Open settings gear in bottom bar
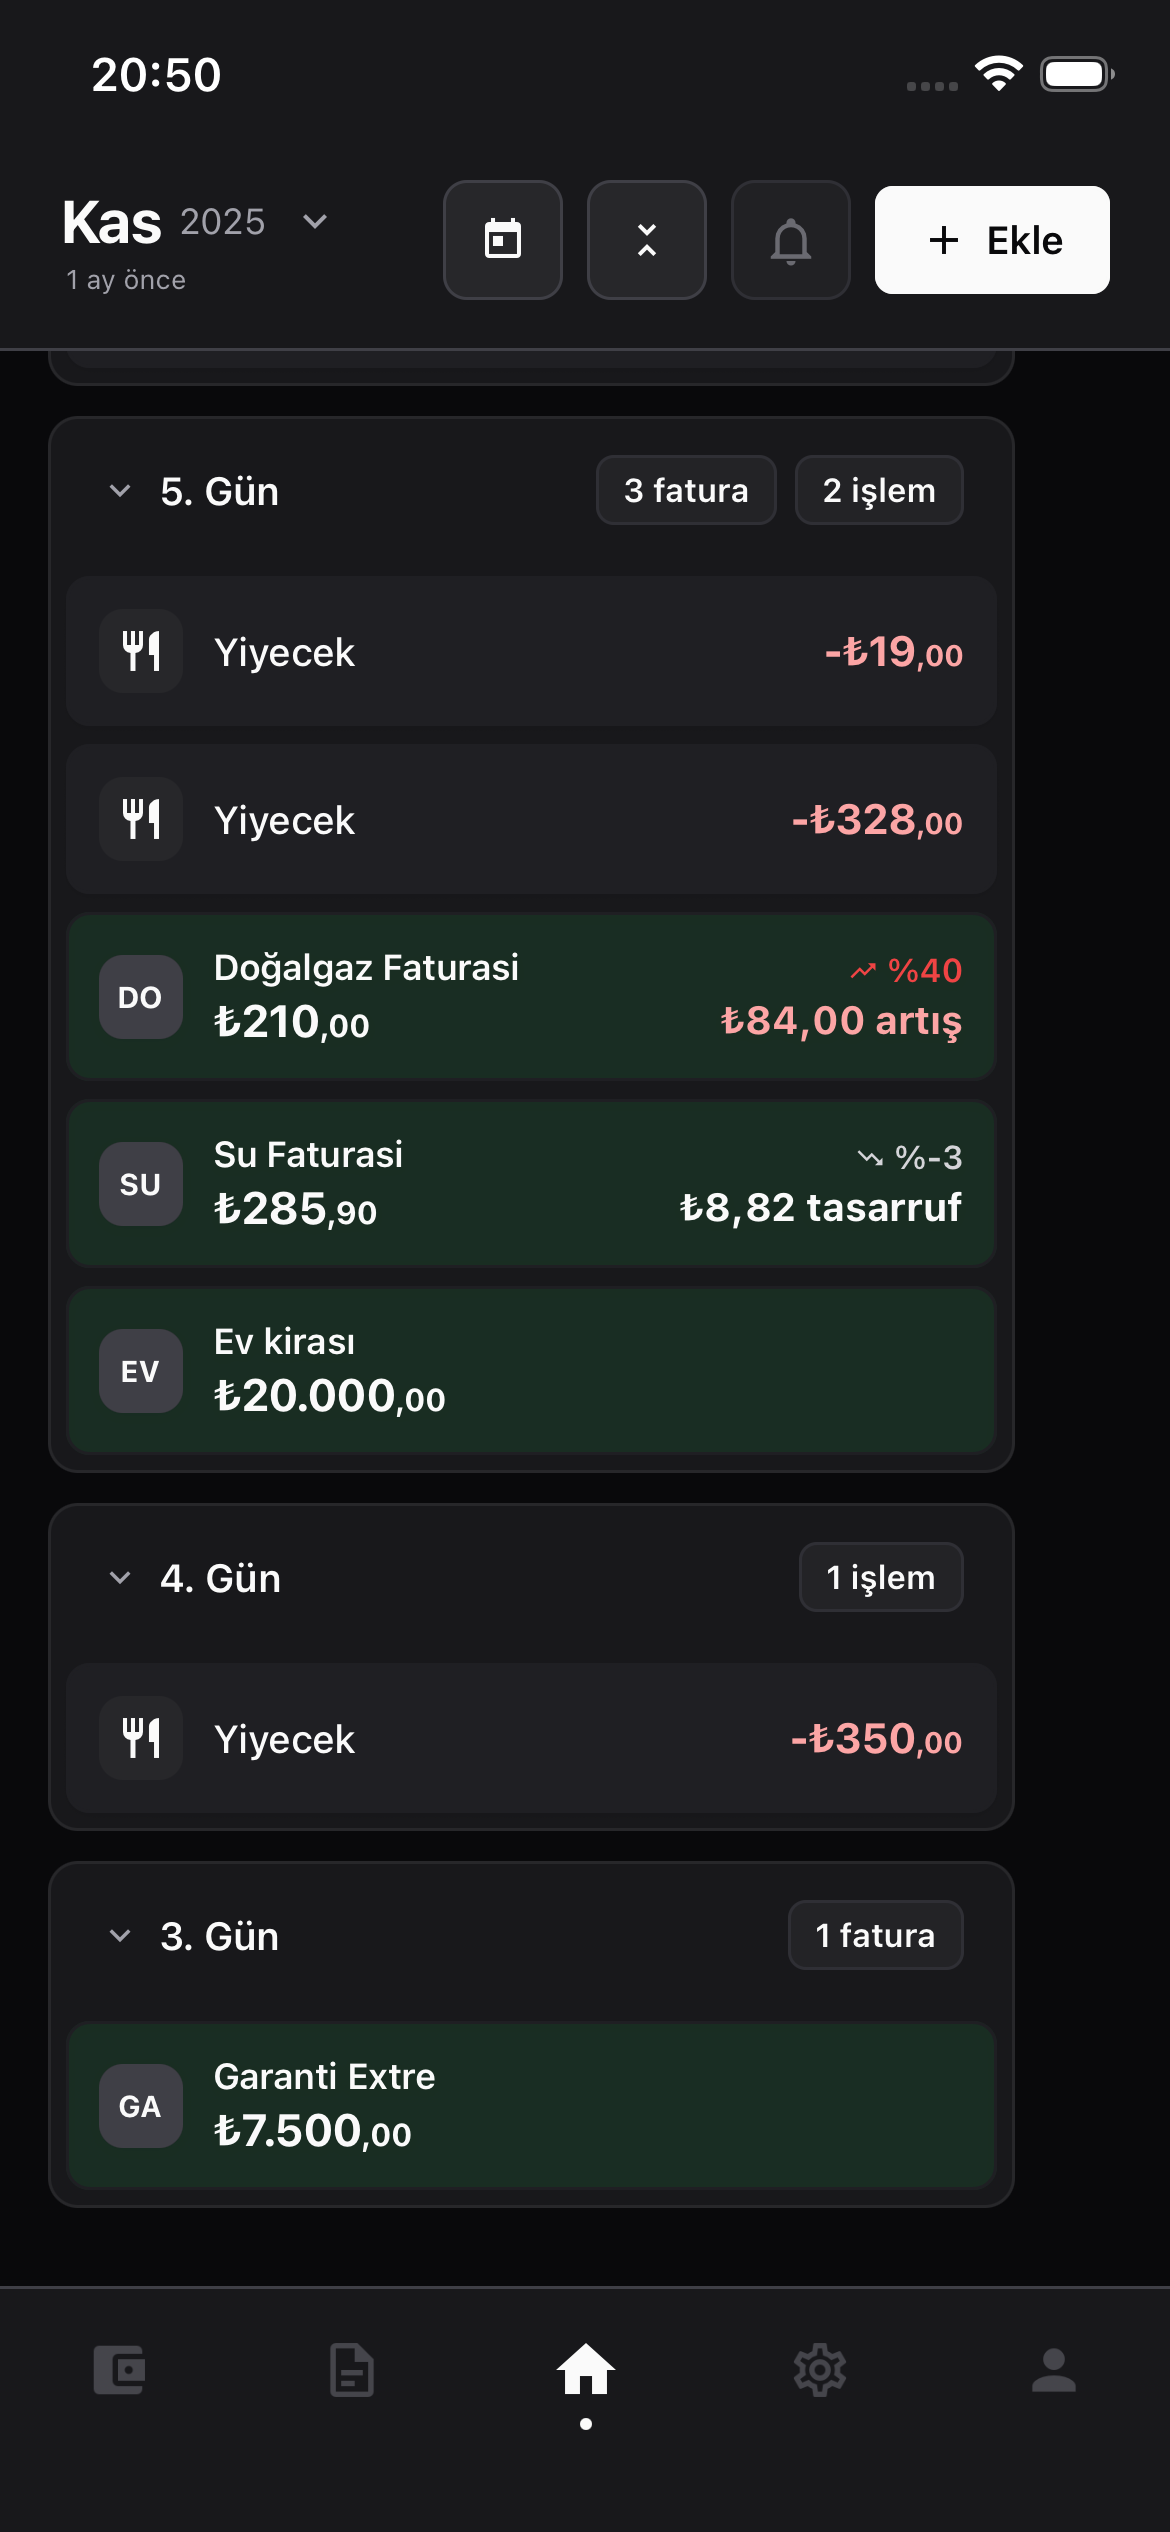The height and width of the screenshot is (2532, 1170). (x=820, y=2370)
